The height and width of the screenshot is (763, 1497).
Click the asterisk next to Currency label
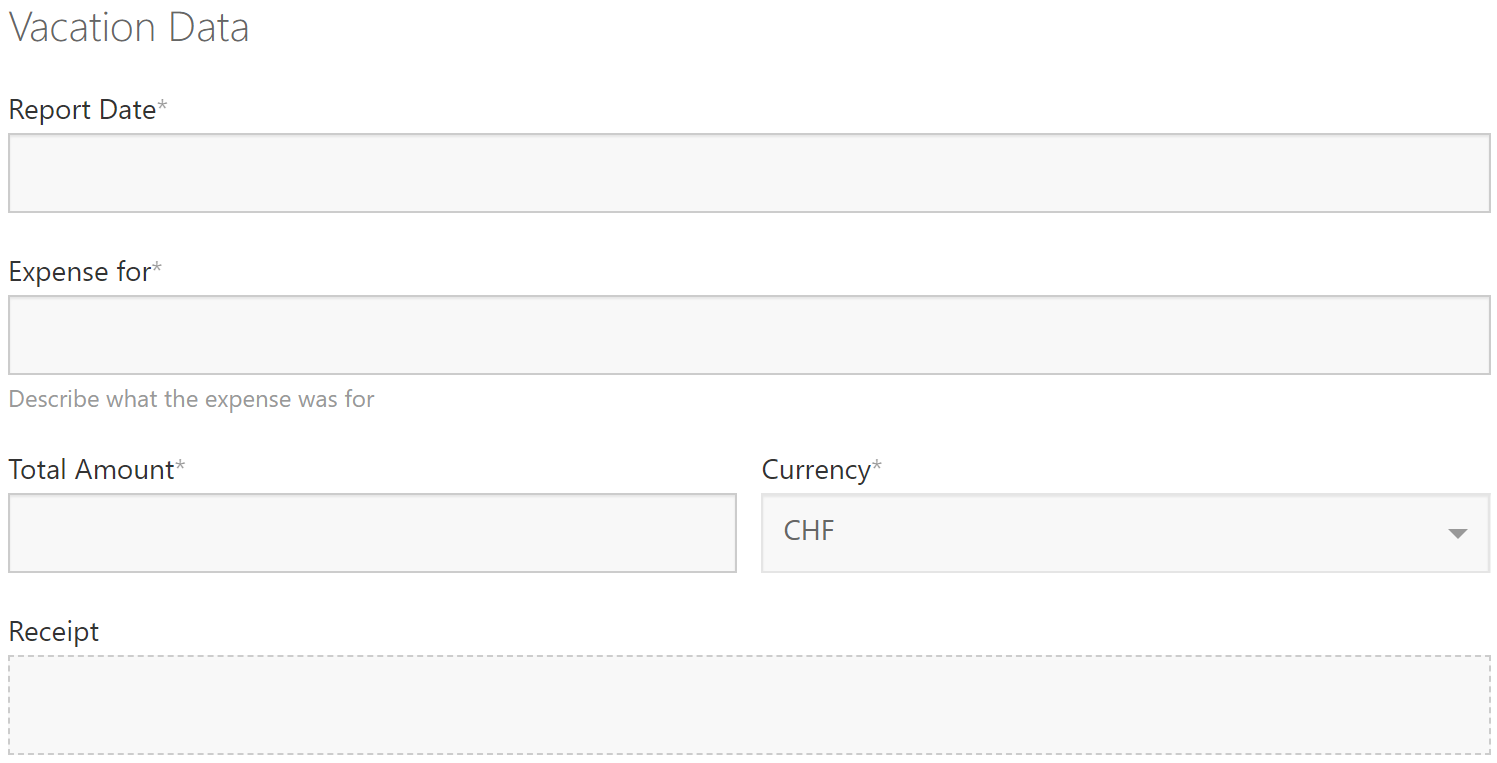point(877,467)
